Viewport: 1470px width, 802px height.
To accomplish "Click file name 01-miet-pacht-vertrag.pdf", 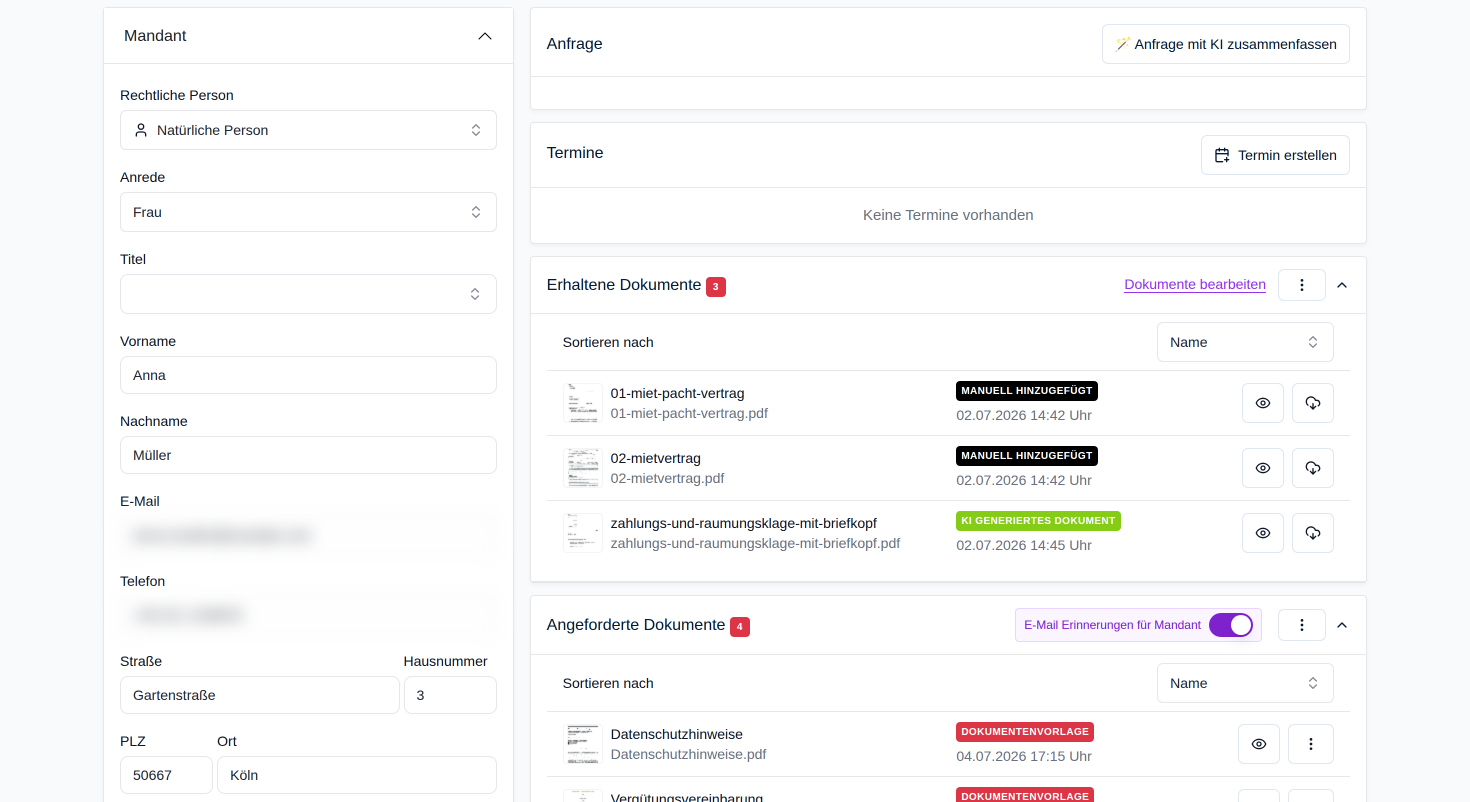I will (x=689, y=413).
